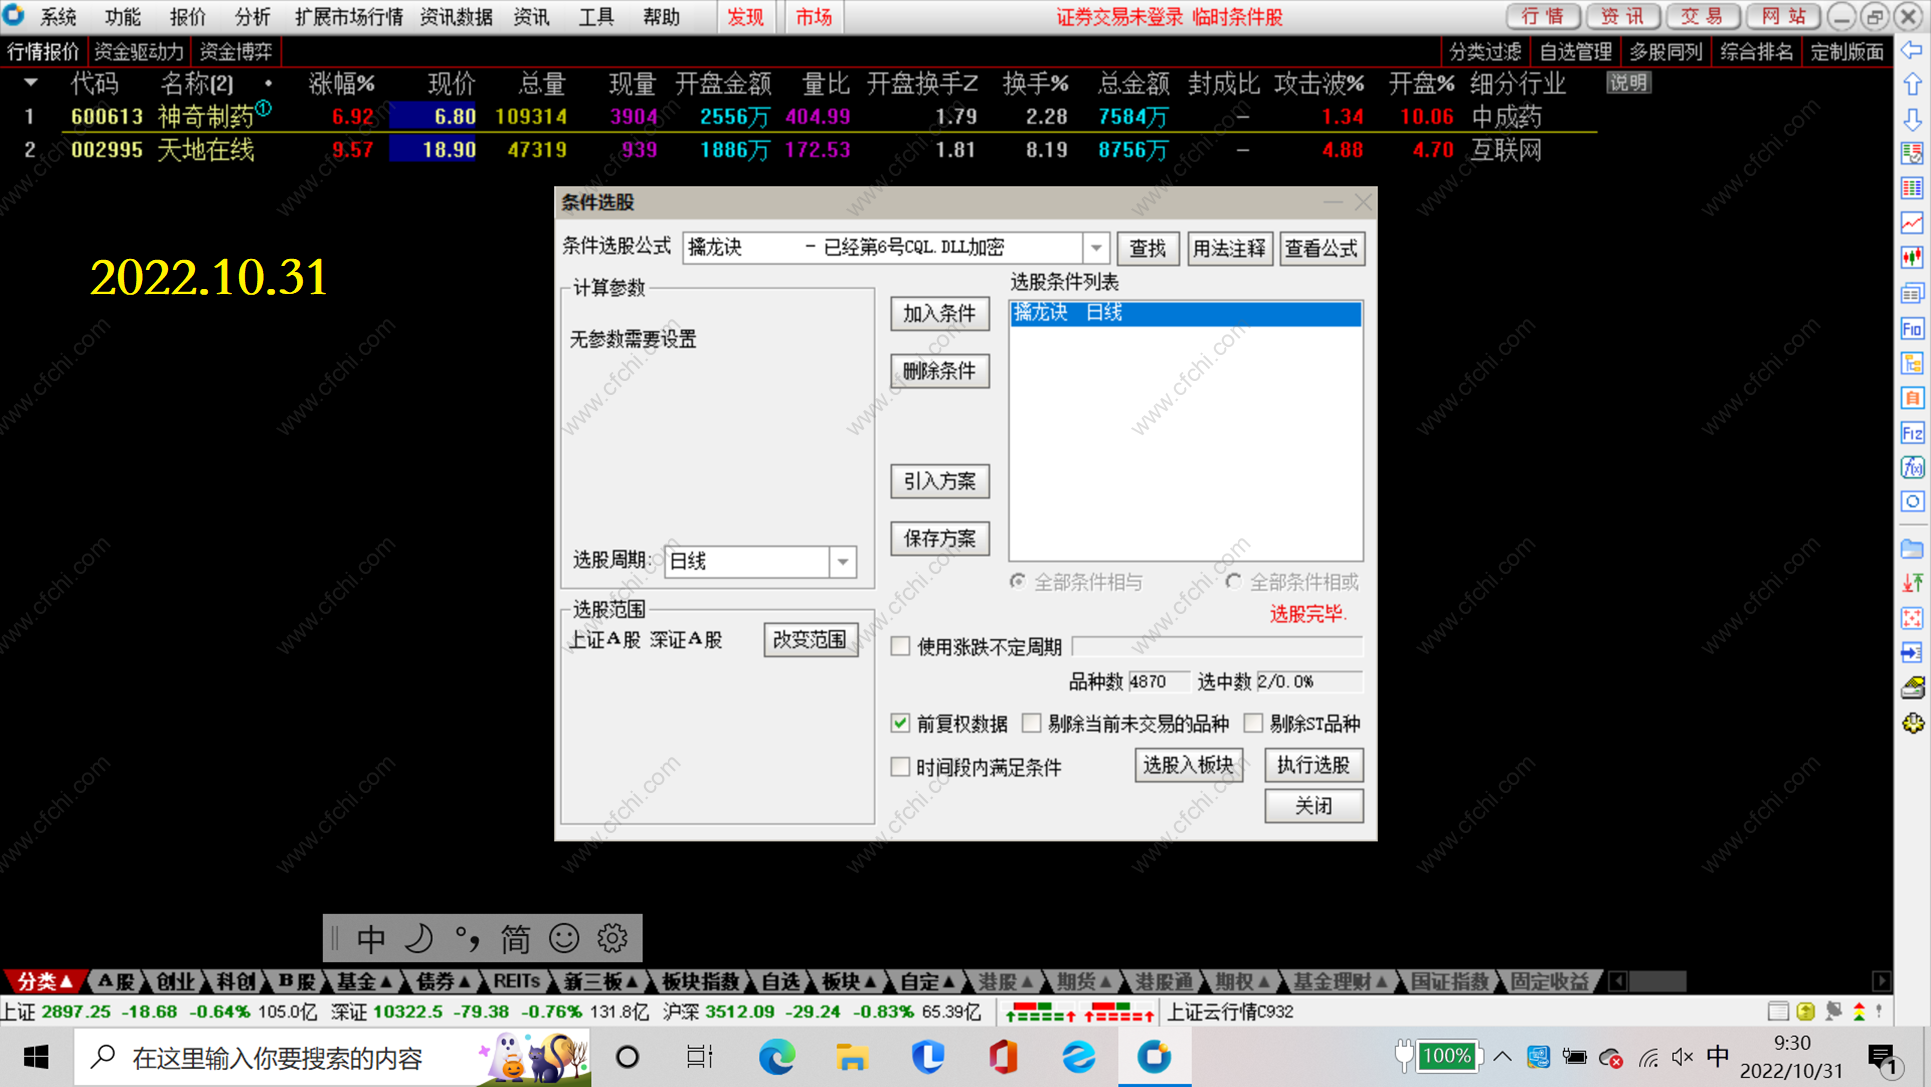Click the K-line candlestick chart icon

tap(1912, 257)
